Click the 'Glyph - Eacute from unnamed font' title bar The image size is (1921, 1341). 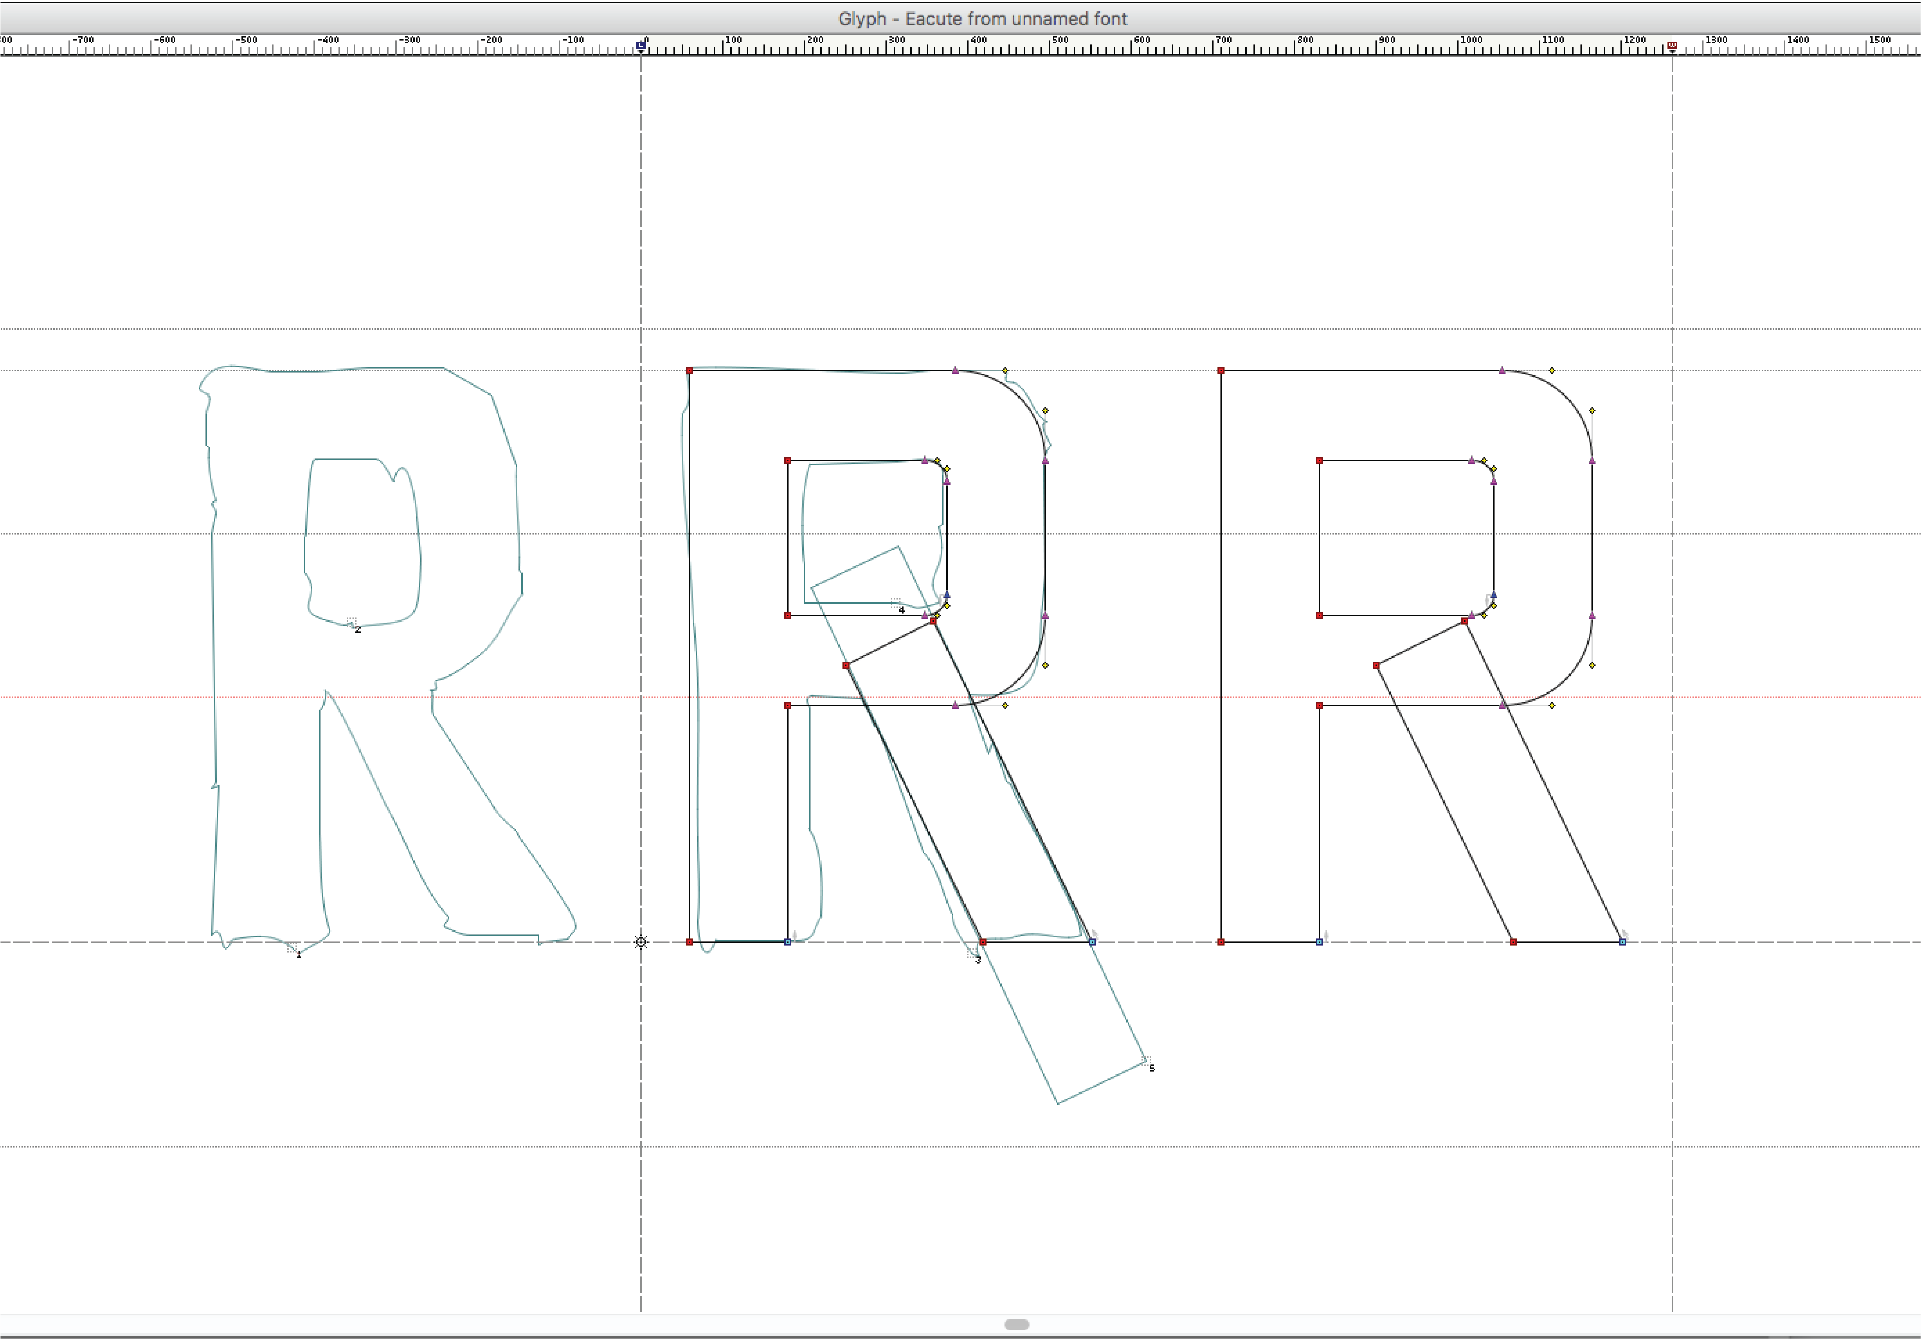click(982, 18)
